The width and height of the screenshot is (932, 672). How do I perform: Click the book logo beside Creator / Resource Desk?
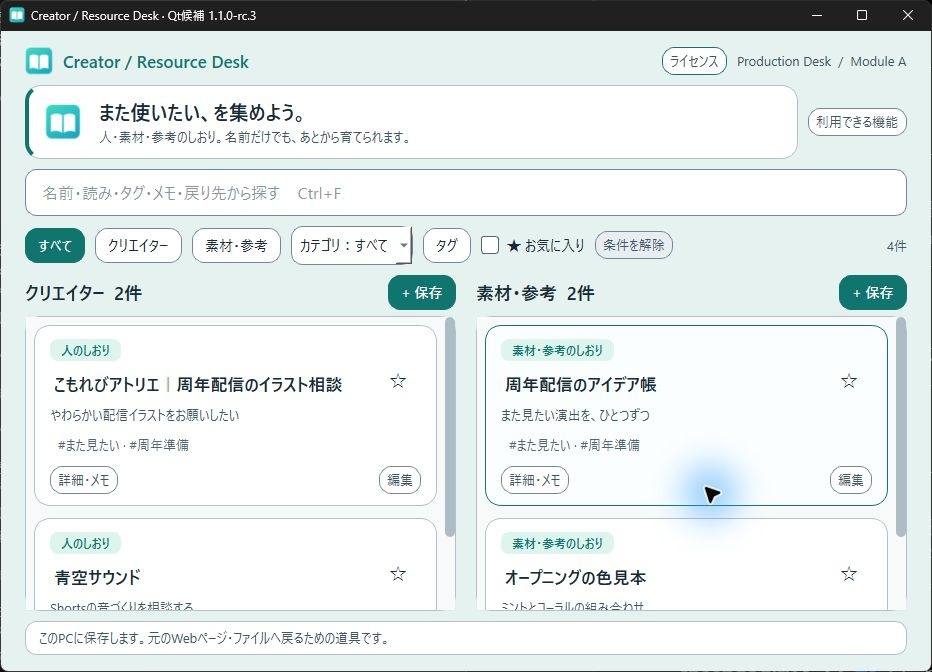click(39, 61)
